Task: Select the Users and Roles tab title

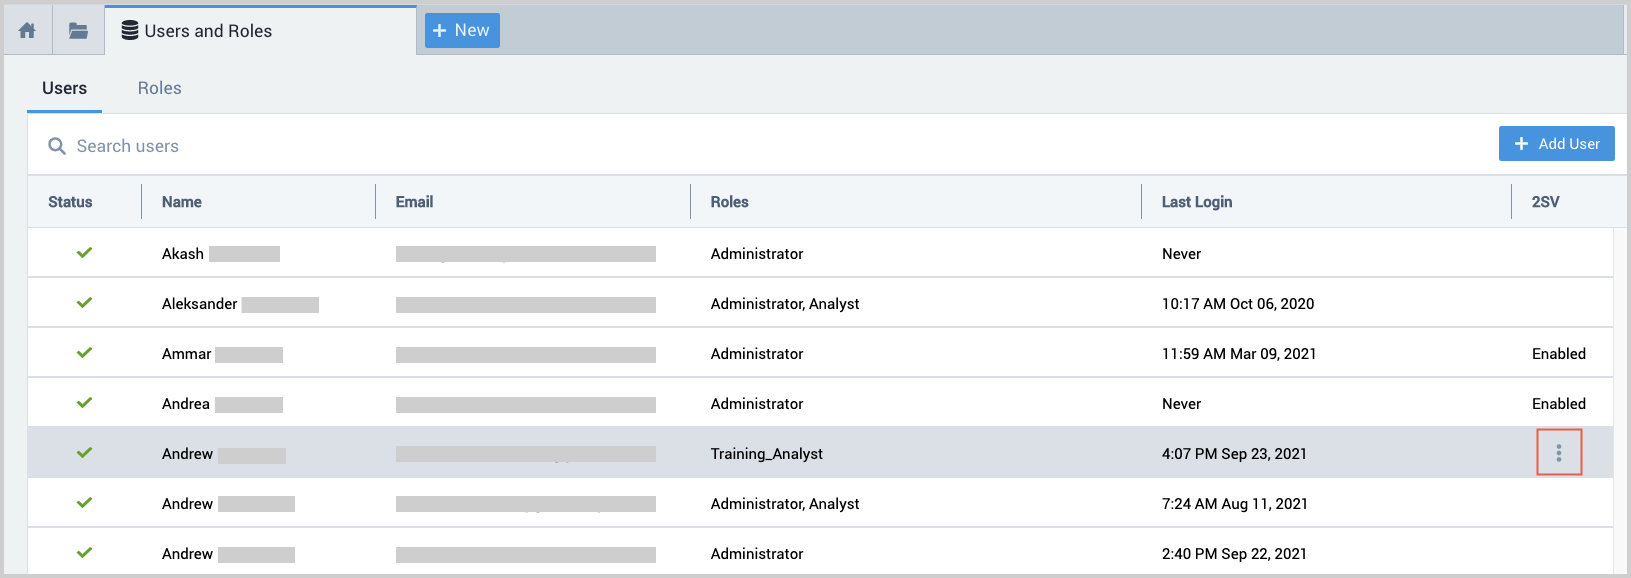Action: pyautogui.click(x=208, y=31)
